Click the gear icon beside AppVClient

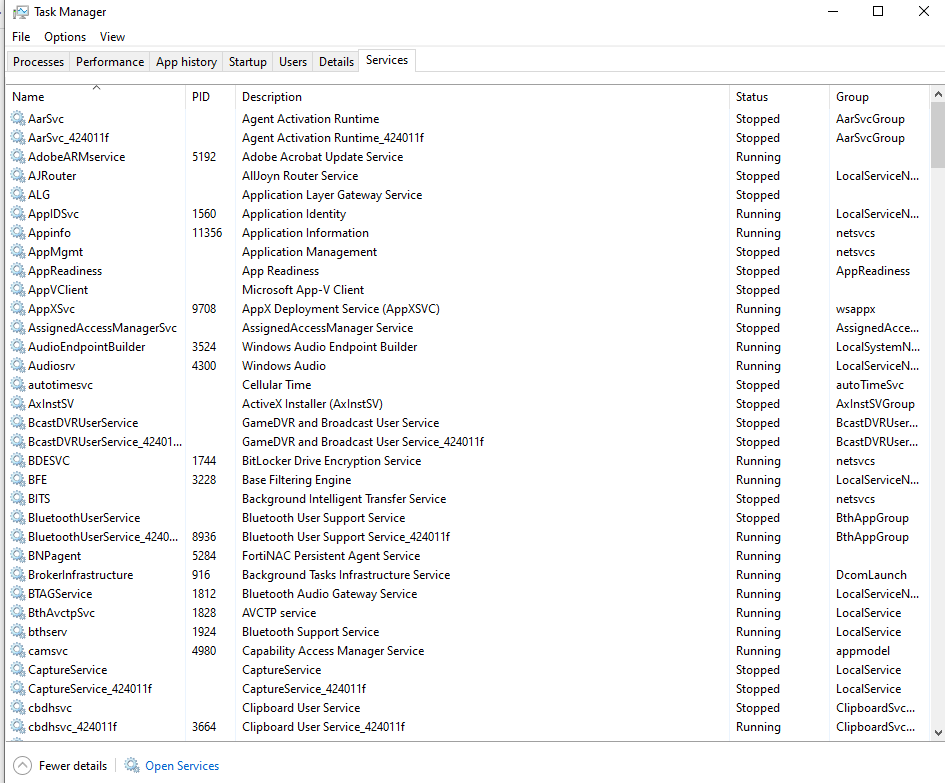pyautogui.click(x=18, y=289)
